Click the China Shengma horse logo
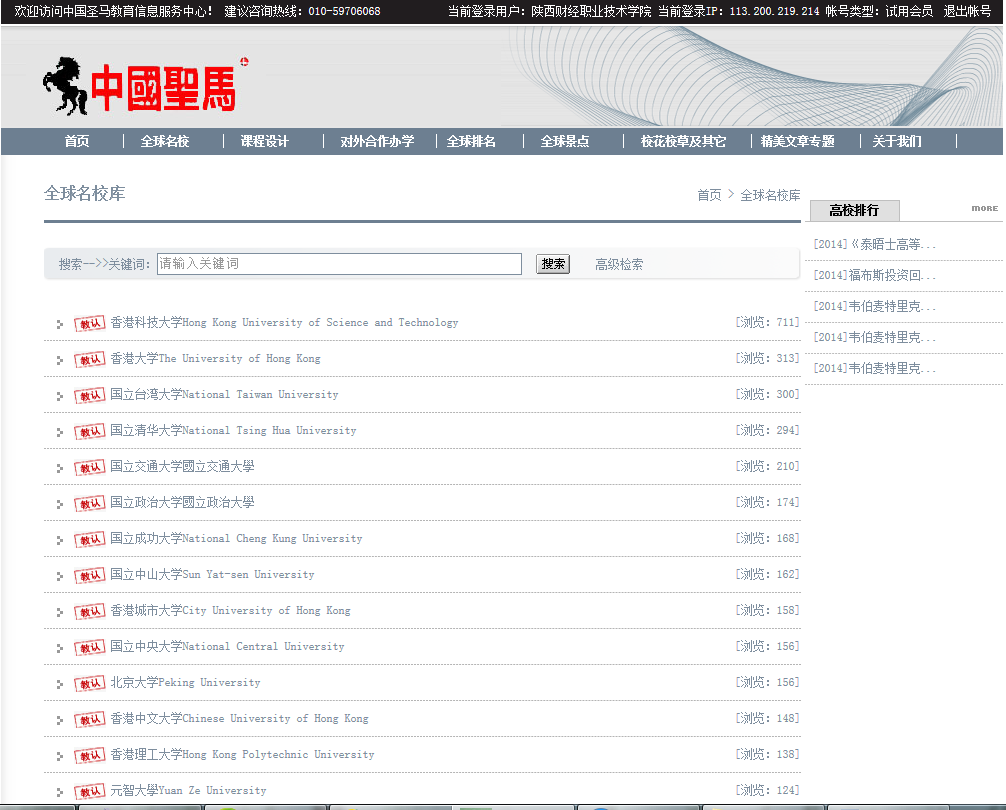Screen dimensions: 1006x810 [x=140, y=86]
